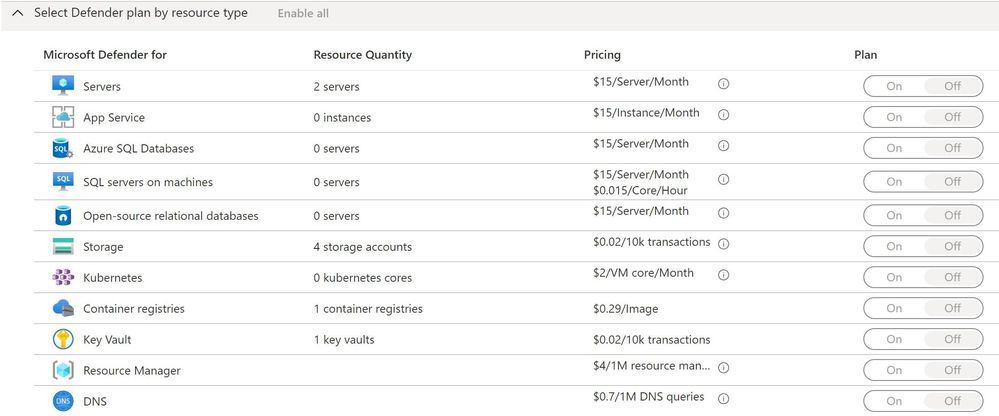Select the Resource Manager row label
The width and height of the screenshot is (999, 416).
point(132,371)
